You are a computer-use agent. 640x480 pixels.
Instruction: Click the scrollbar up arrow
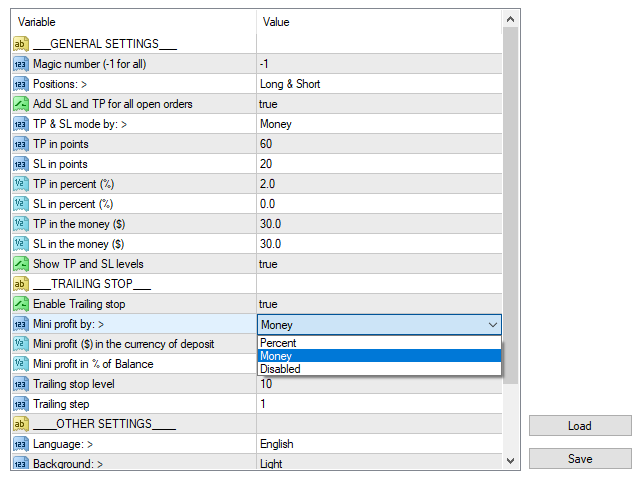tap(511, 19)
